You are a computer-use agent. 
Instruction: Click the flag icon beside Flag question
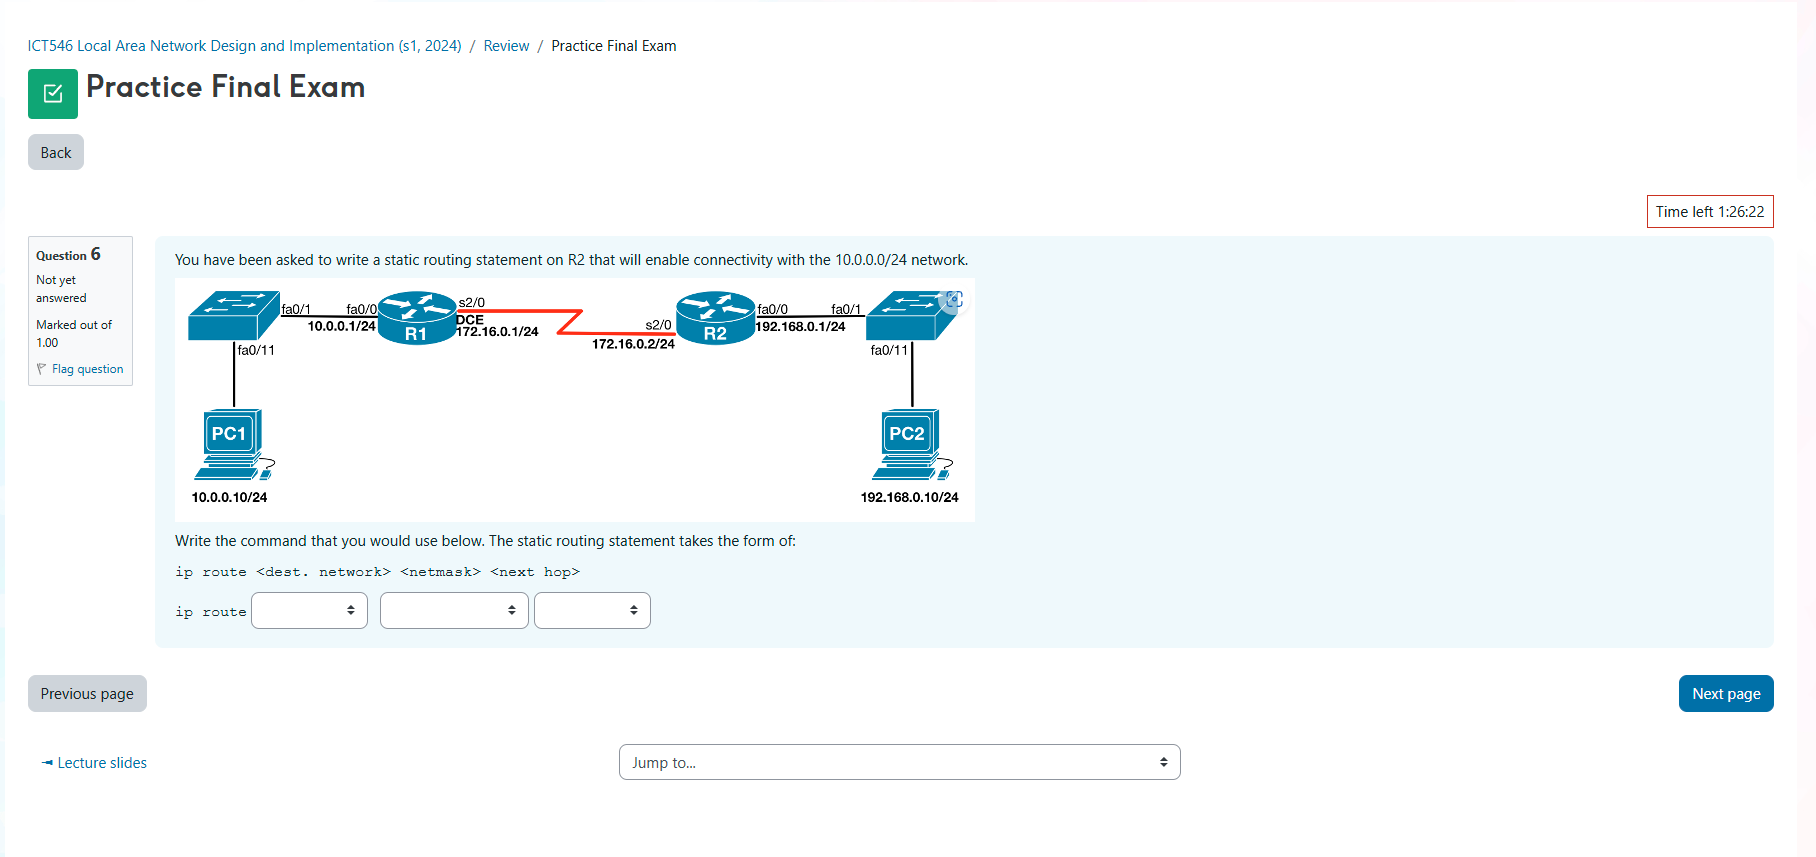coord(42,369)
